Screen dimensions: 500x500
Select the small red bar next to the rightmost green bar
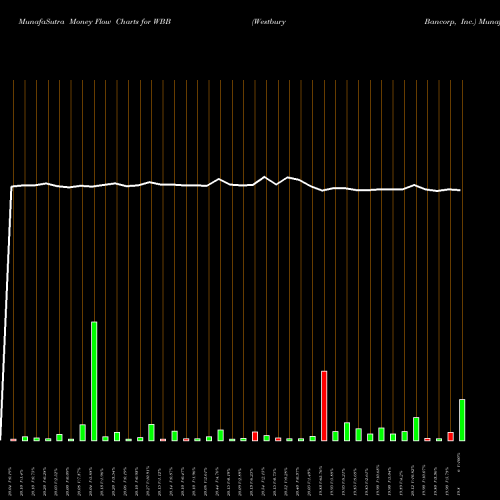point(450,437)
